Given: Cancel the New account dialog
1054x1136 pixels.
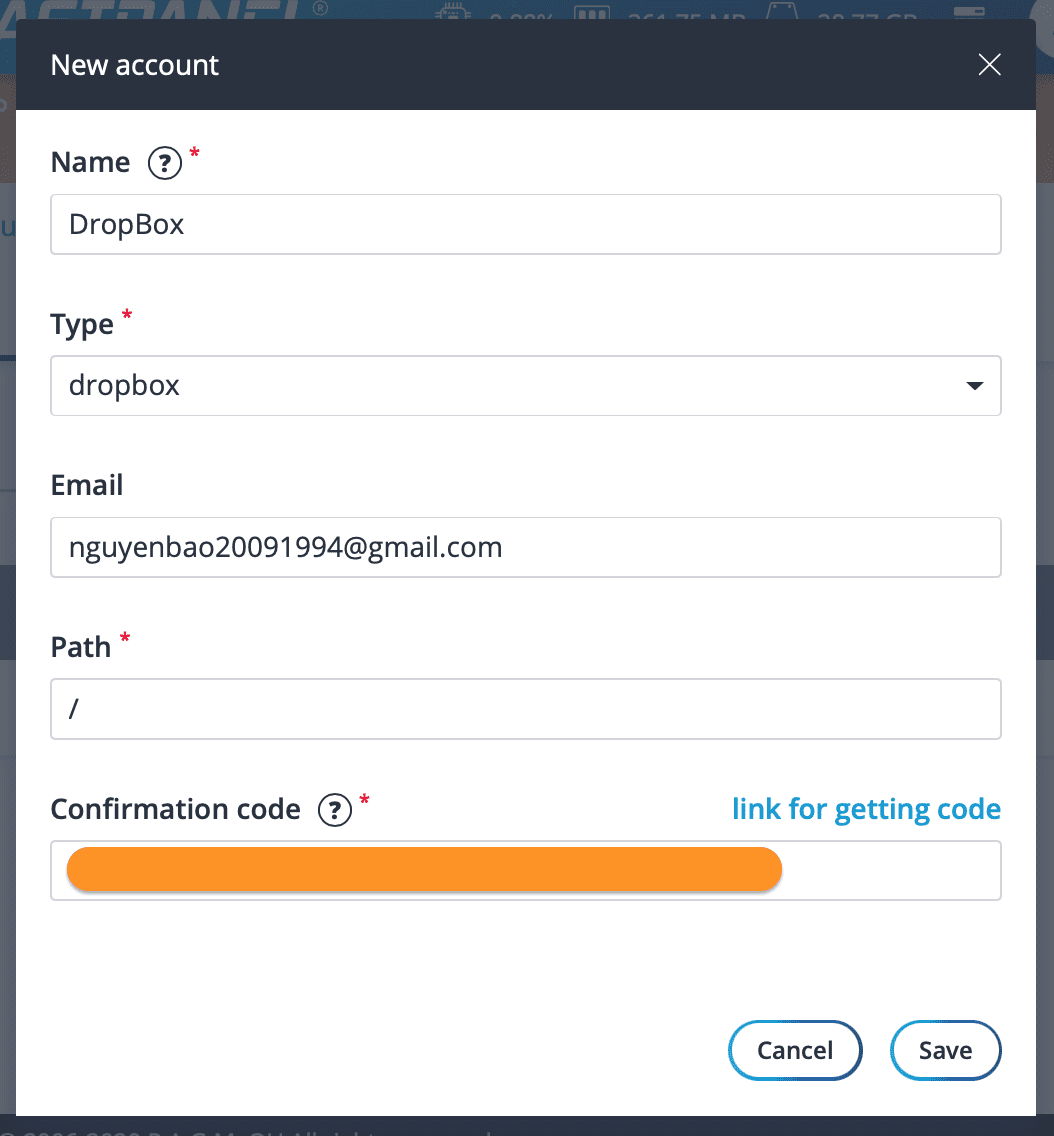Looking at the screenshot, I should [795, 1050].
